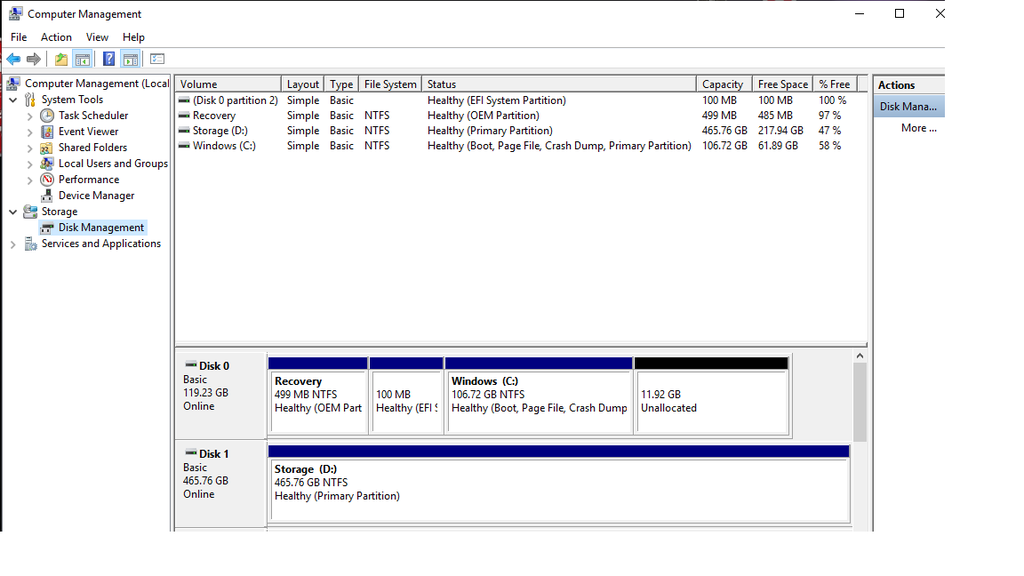
Task: Click the scroll up arrow in disk view
Action: pyautogui.click(x=860, y=356)
